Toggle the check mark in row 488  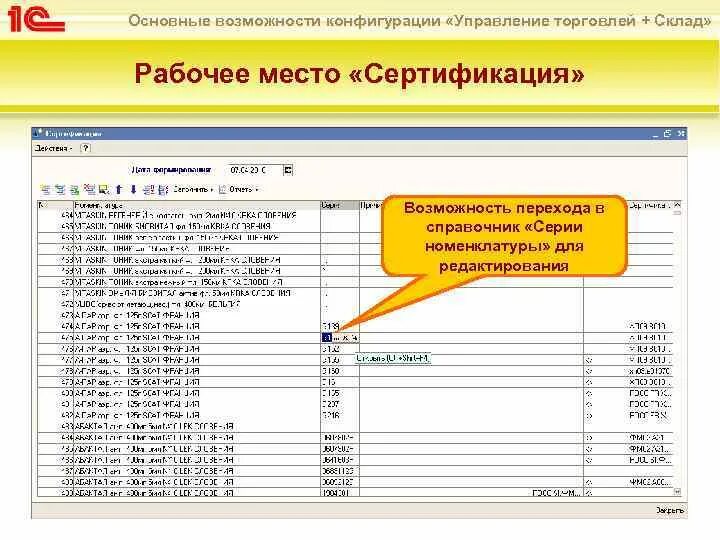click(590, 482)
